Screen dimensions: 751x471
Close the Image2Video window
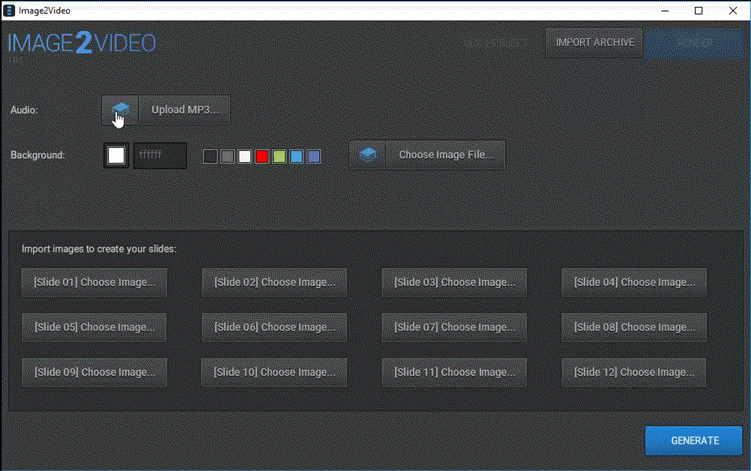click(x=733, y=11)
